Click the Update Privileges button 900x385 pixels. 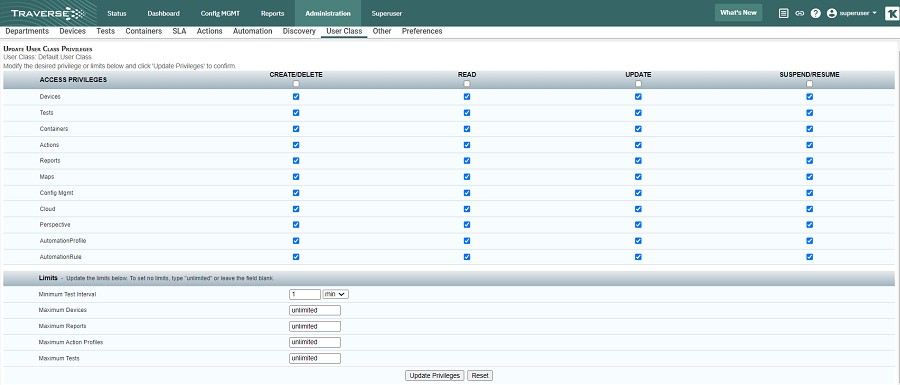(x=435, y=376)
